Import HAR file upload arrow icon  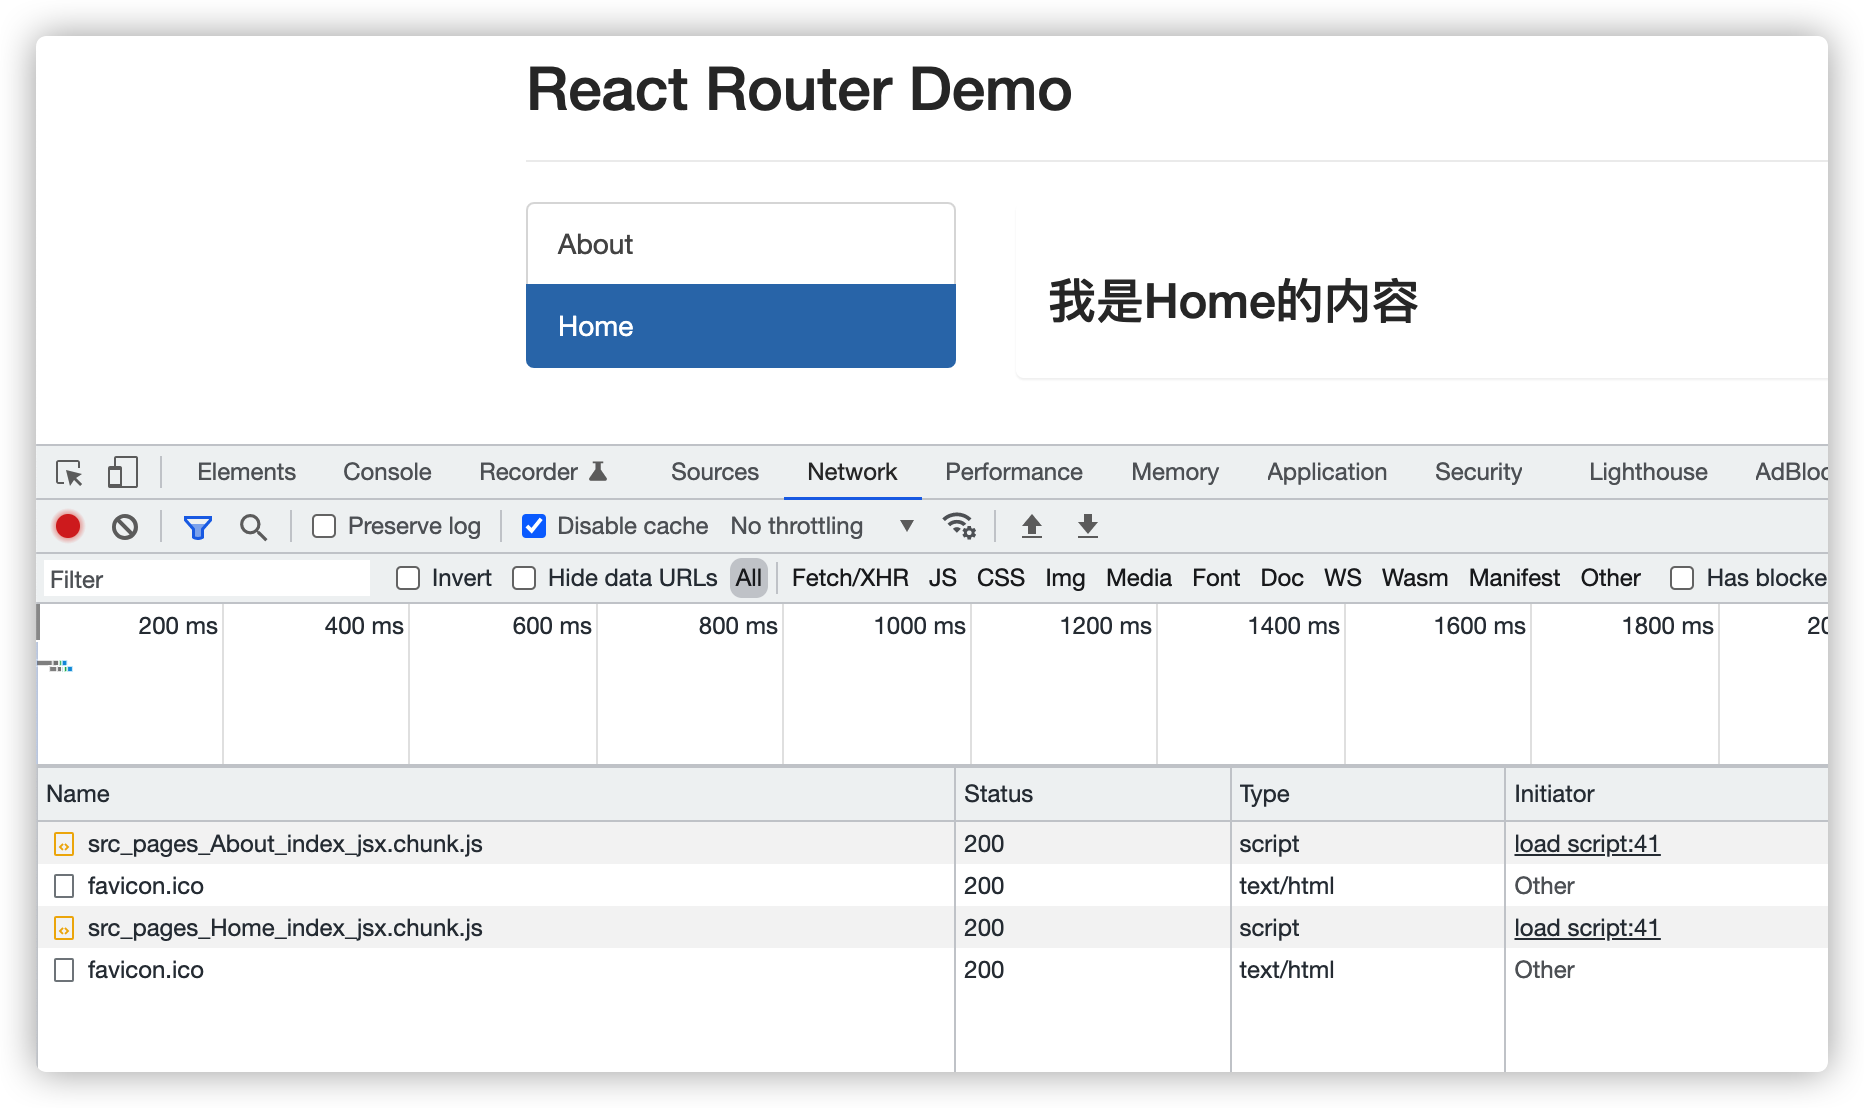click(1031, 526)
